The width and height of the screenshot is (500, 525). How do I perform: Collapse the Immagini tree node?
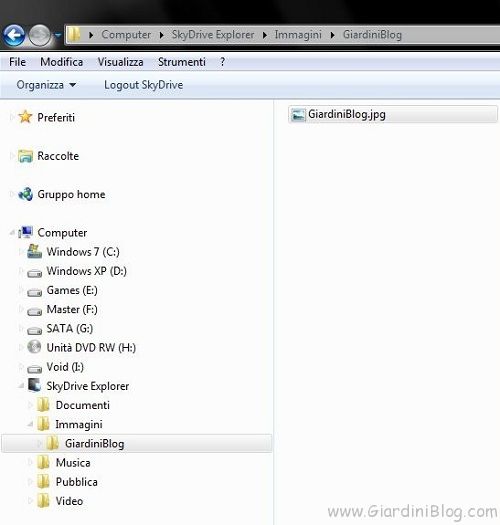30,424
